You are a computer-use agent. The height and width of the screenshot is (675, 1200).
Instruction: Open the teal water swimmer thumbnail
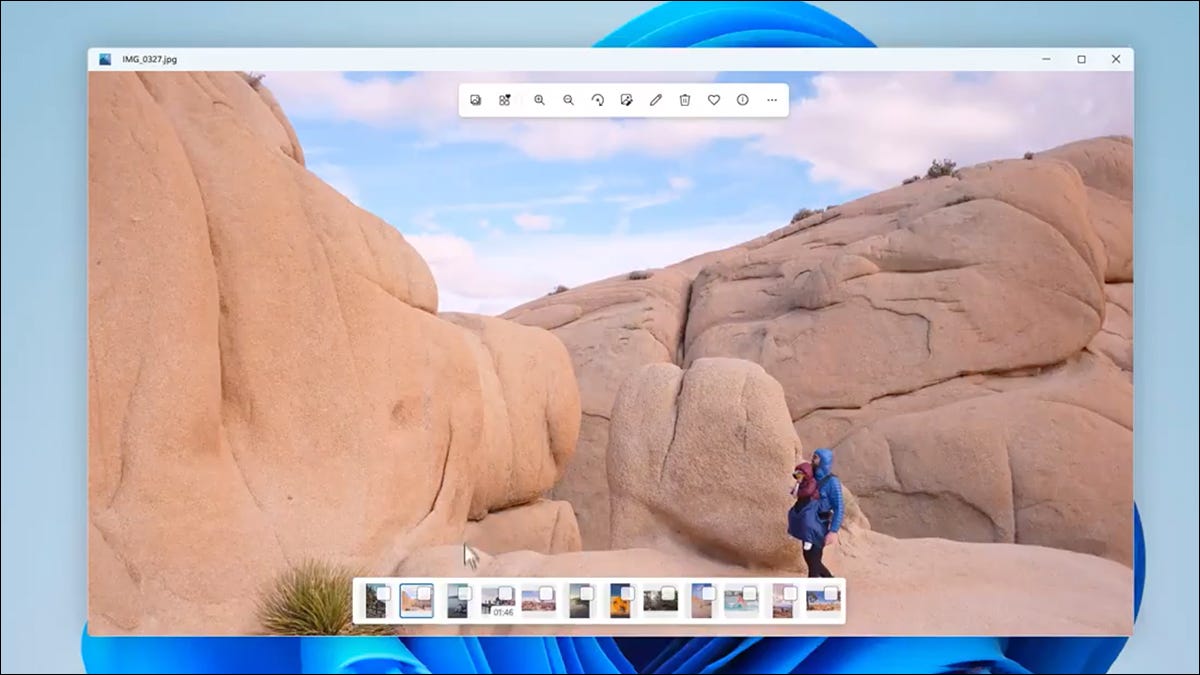pyautogui.click(x=741, y=601)
